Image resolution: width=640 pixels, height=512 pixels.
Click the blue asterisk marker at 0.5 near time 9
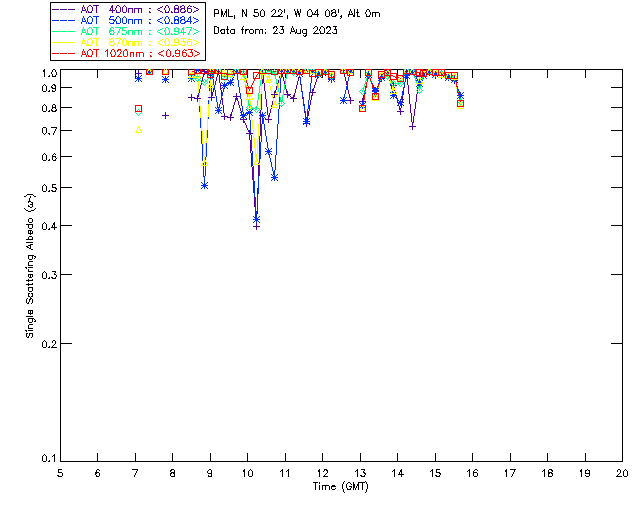tap(204, 186)
